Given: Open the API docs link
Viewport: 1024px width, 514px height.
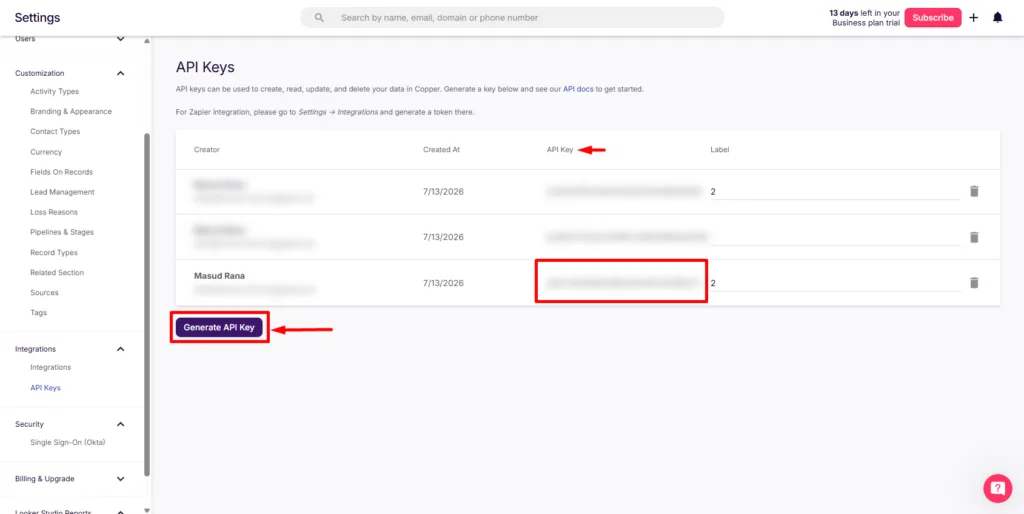Looking at the screenshot, I should pos(578,89).
